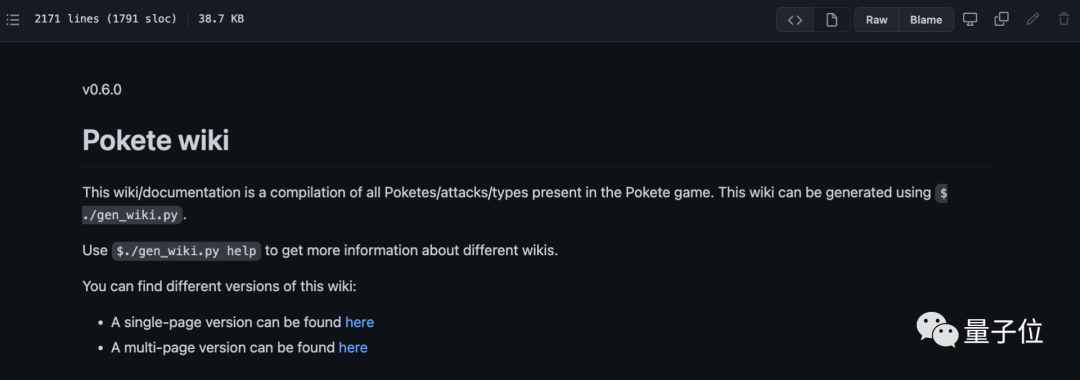1080x380 pixels.
Task: Open the Raw file view
Action: tap(876, 20)
